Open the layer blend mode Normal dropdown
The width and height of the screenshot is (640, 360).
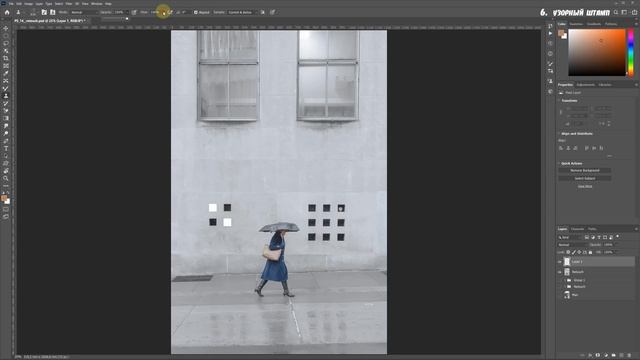(x=573, y=244)
